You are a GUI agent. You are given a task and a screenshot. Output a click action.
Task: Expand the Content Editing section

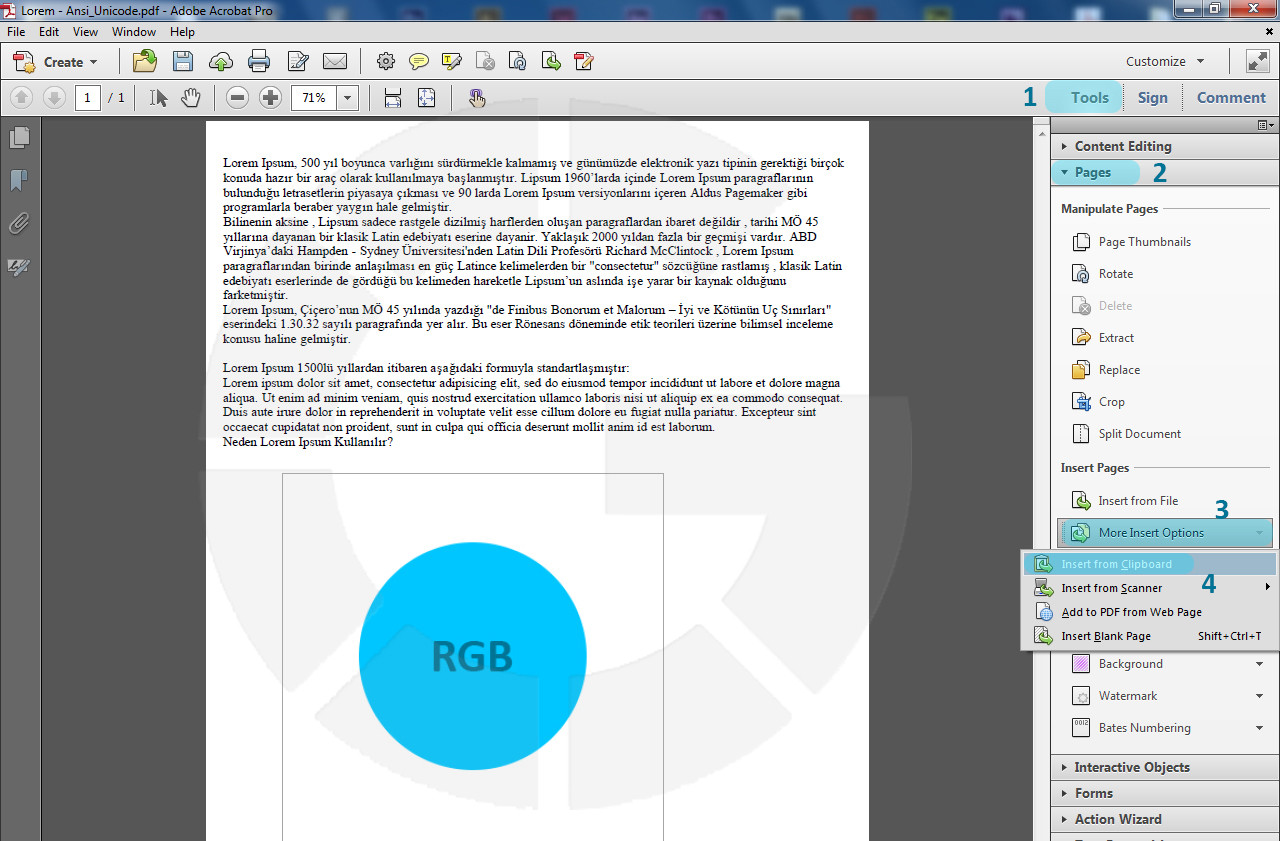[x=1165, y=146]
